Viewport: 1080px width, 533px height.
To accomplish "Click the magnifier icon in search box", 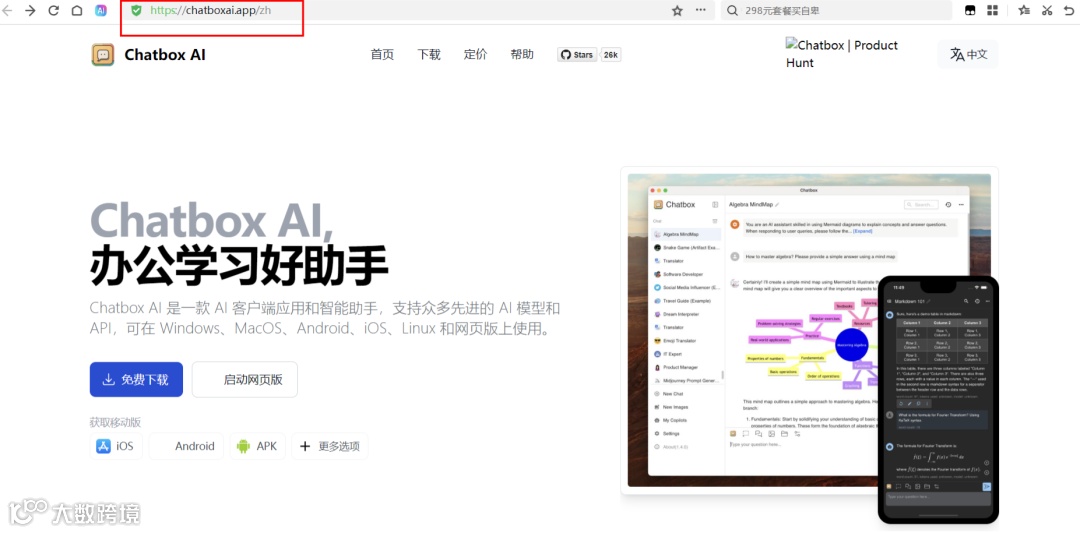I will click(732, 10).
